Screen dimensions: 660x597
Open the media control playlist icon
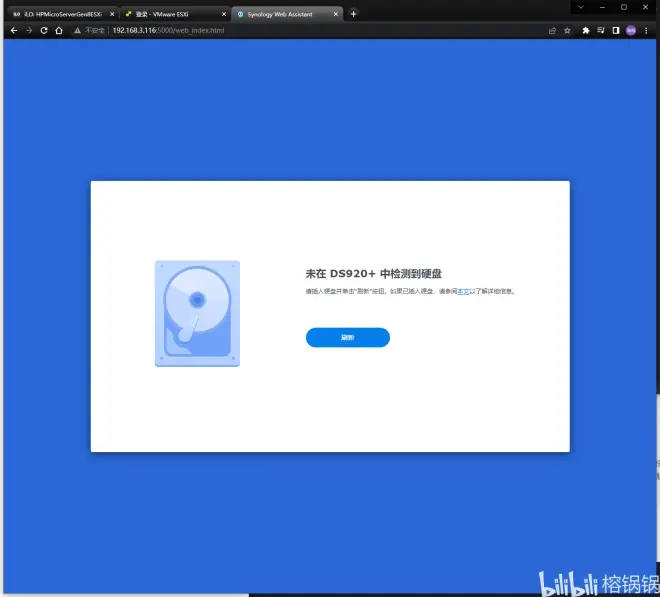click(601, 30)
